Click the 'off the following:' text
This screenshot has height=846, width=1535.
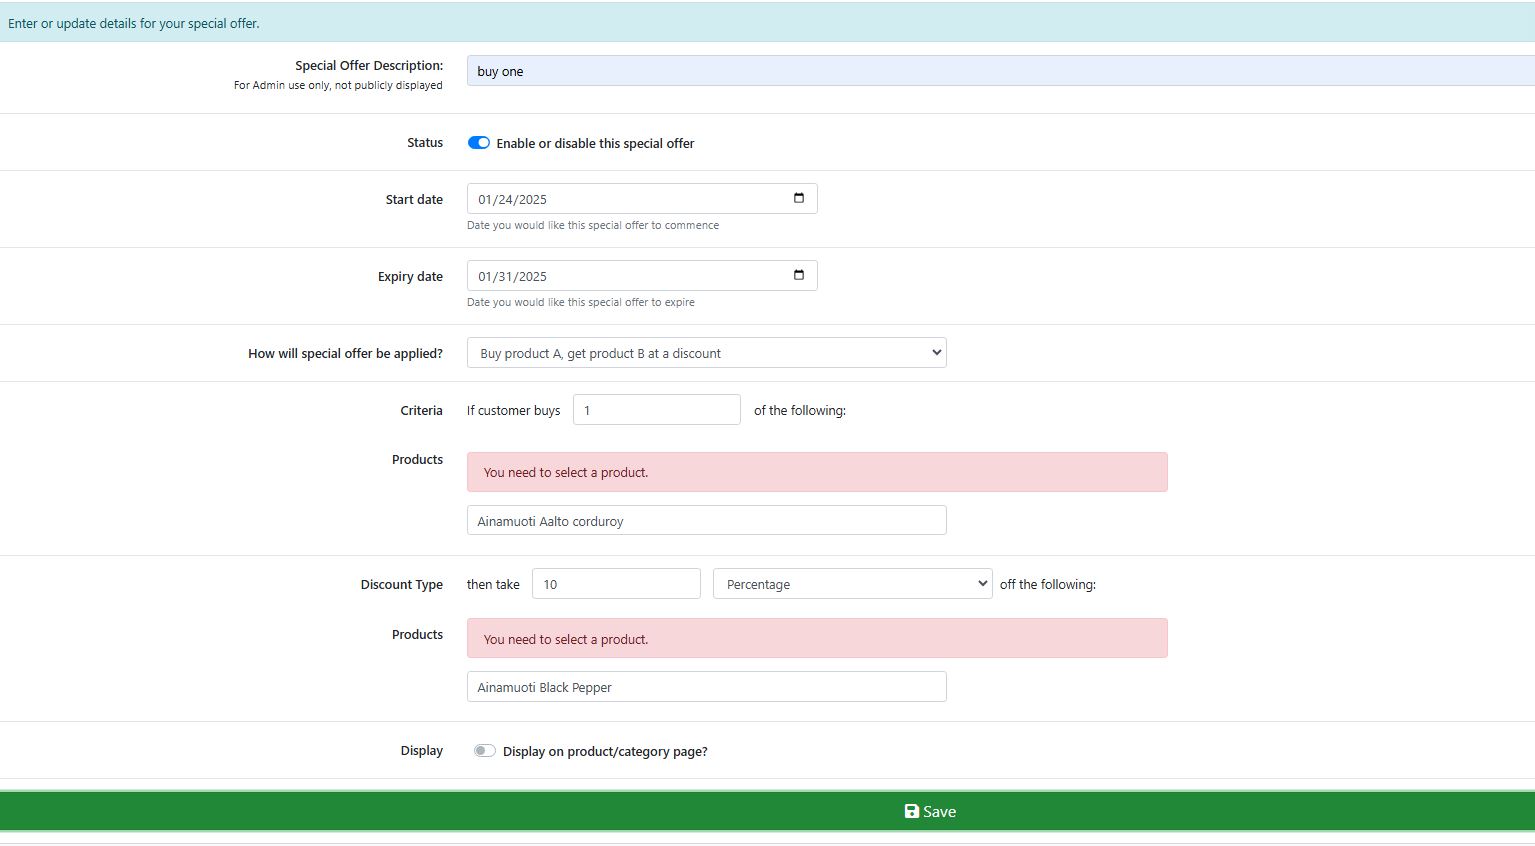click(1048, 584)
